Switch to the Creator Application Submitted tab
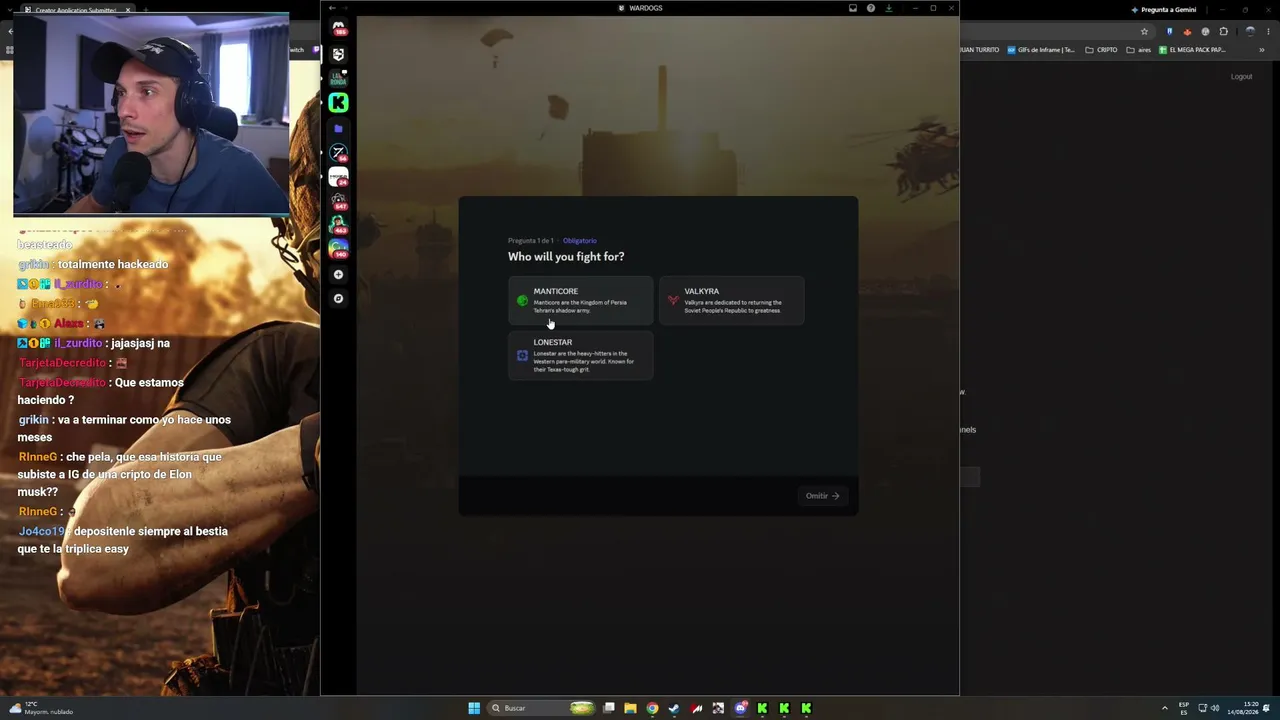Viewport: 1280px width, 720px height. pos(76,10)
